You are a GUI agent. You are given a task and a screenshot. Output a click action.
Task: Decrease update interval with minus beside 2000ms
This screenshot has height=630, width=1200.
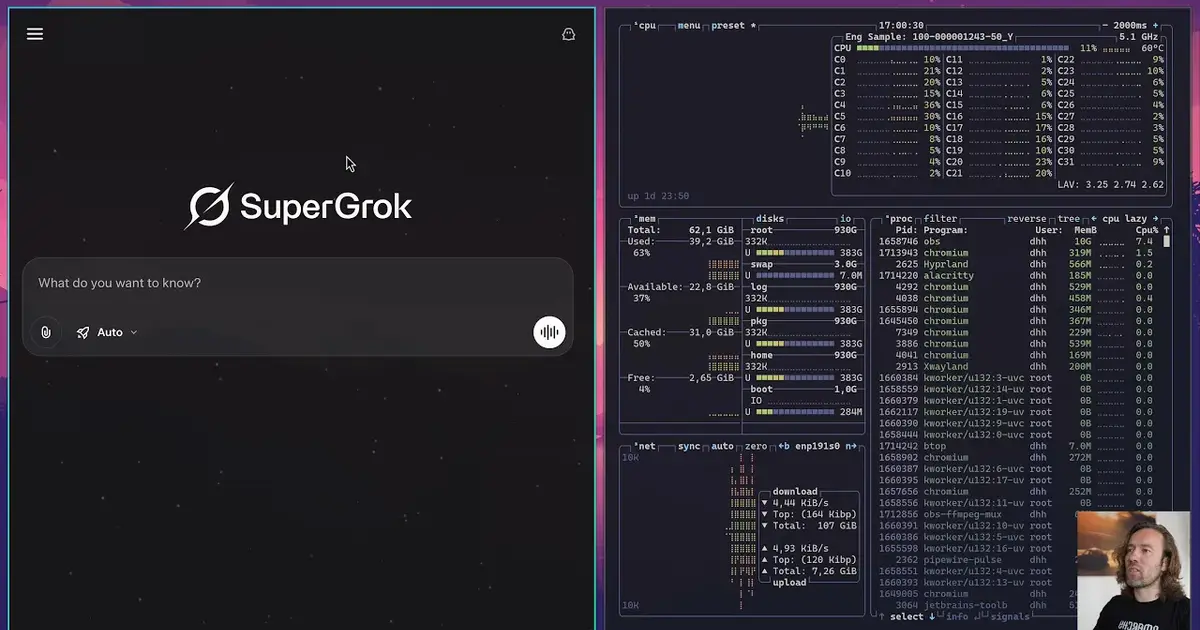click(1104, 25)
